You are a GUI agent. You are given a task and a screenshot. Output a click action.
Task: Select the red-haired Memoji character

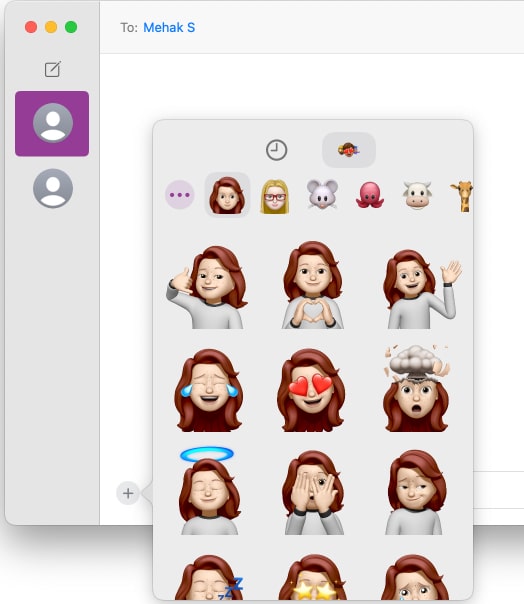click(x=227, y=195)
